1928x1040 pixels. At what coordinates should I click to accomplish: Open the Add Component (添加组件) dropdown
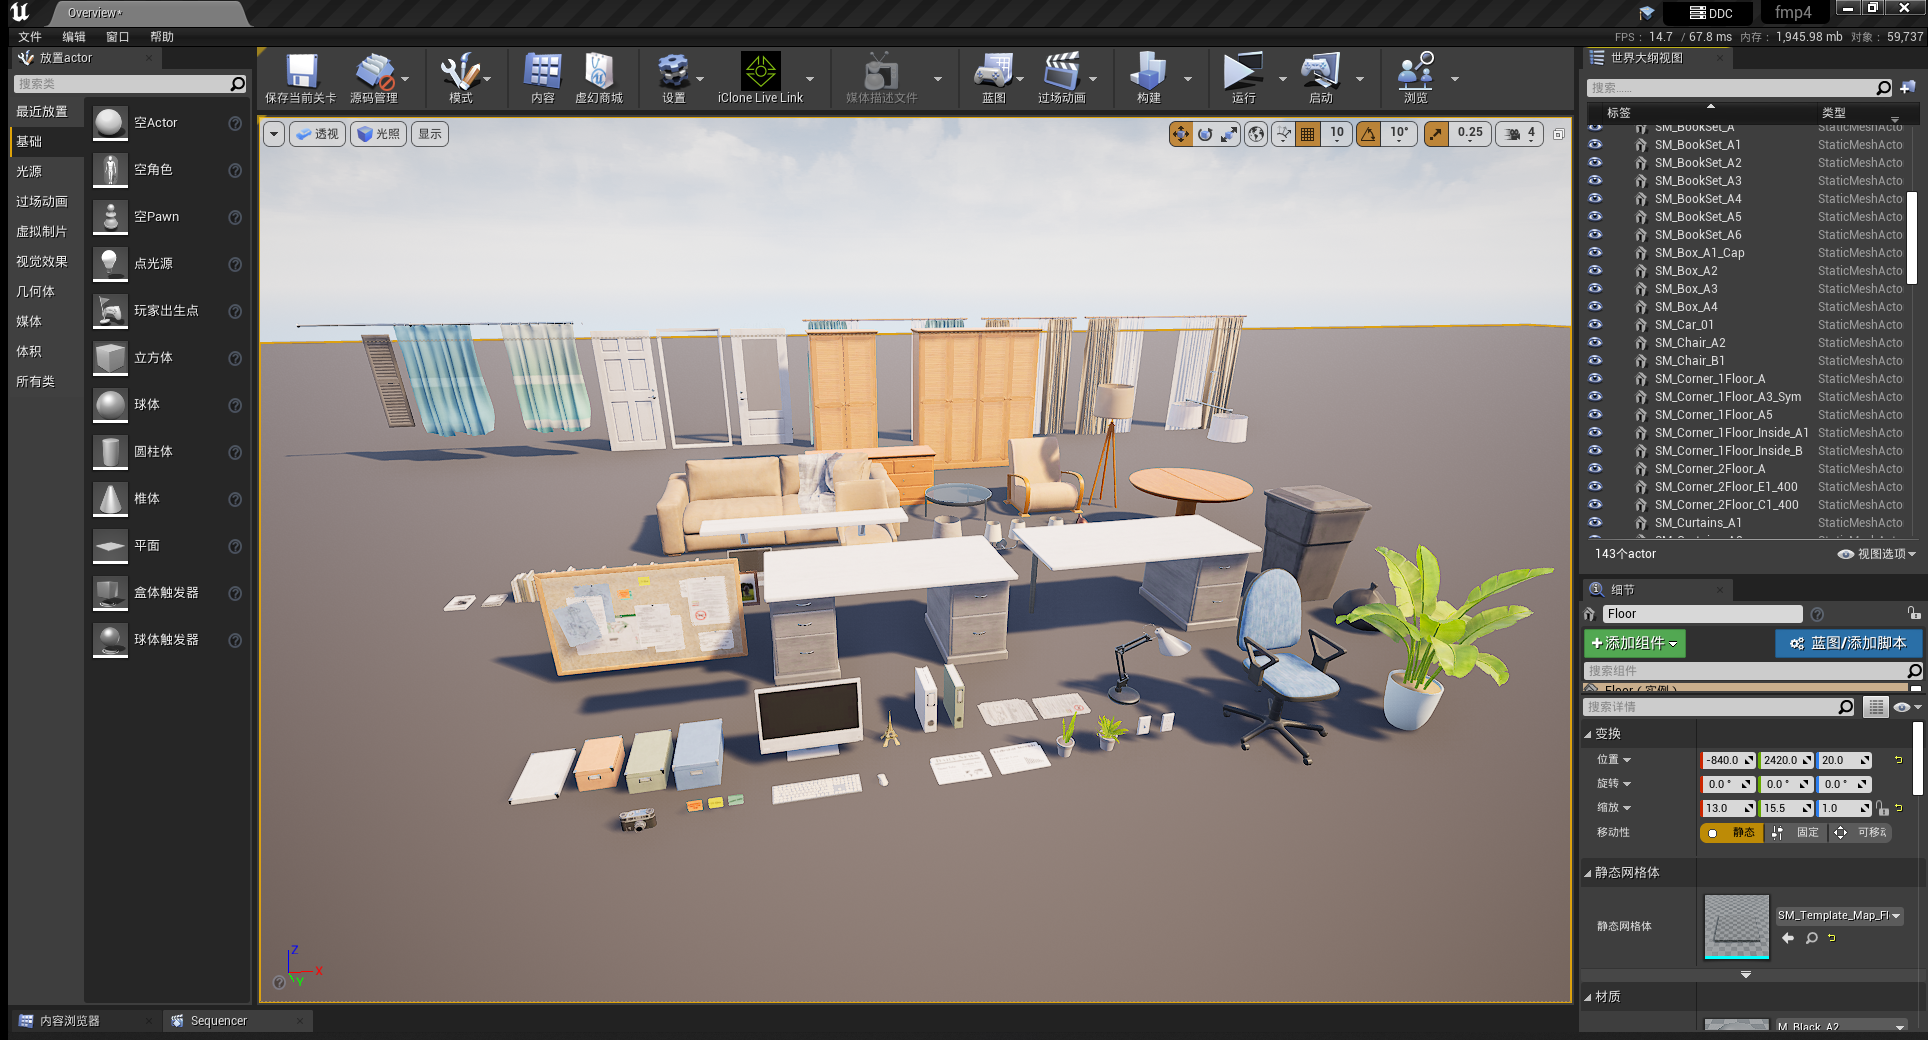[1634, 643]
